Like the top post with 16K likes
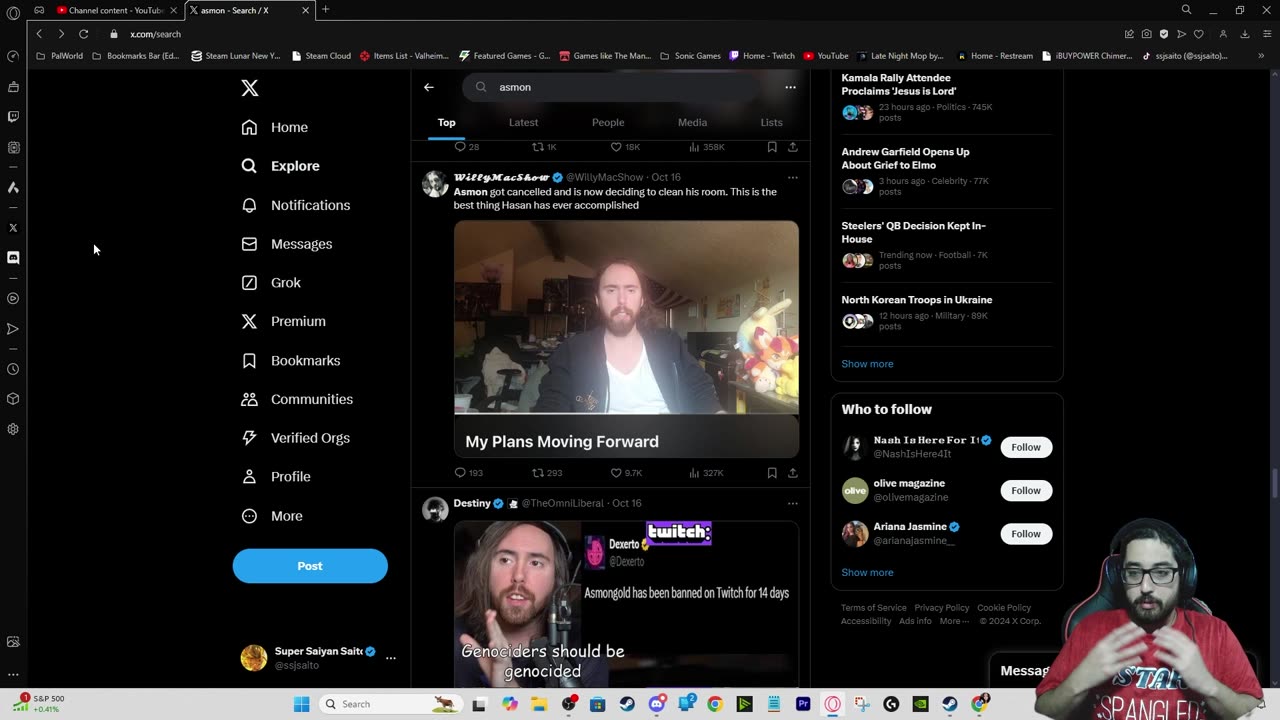Image resolution: width=1280 pixels, height=720 pixels. pyautogui.click(x=625, y=147)
